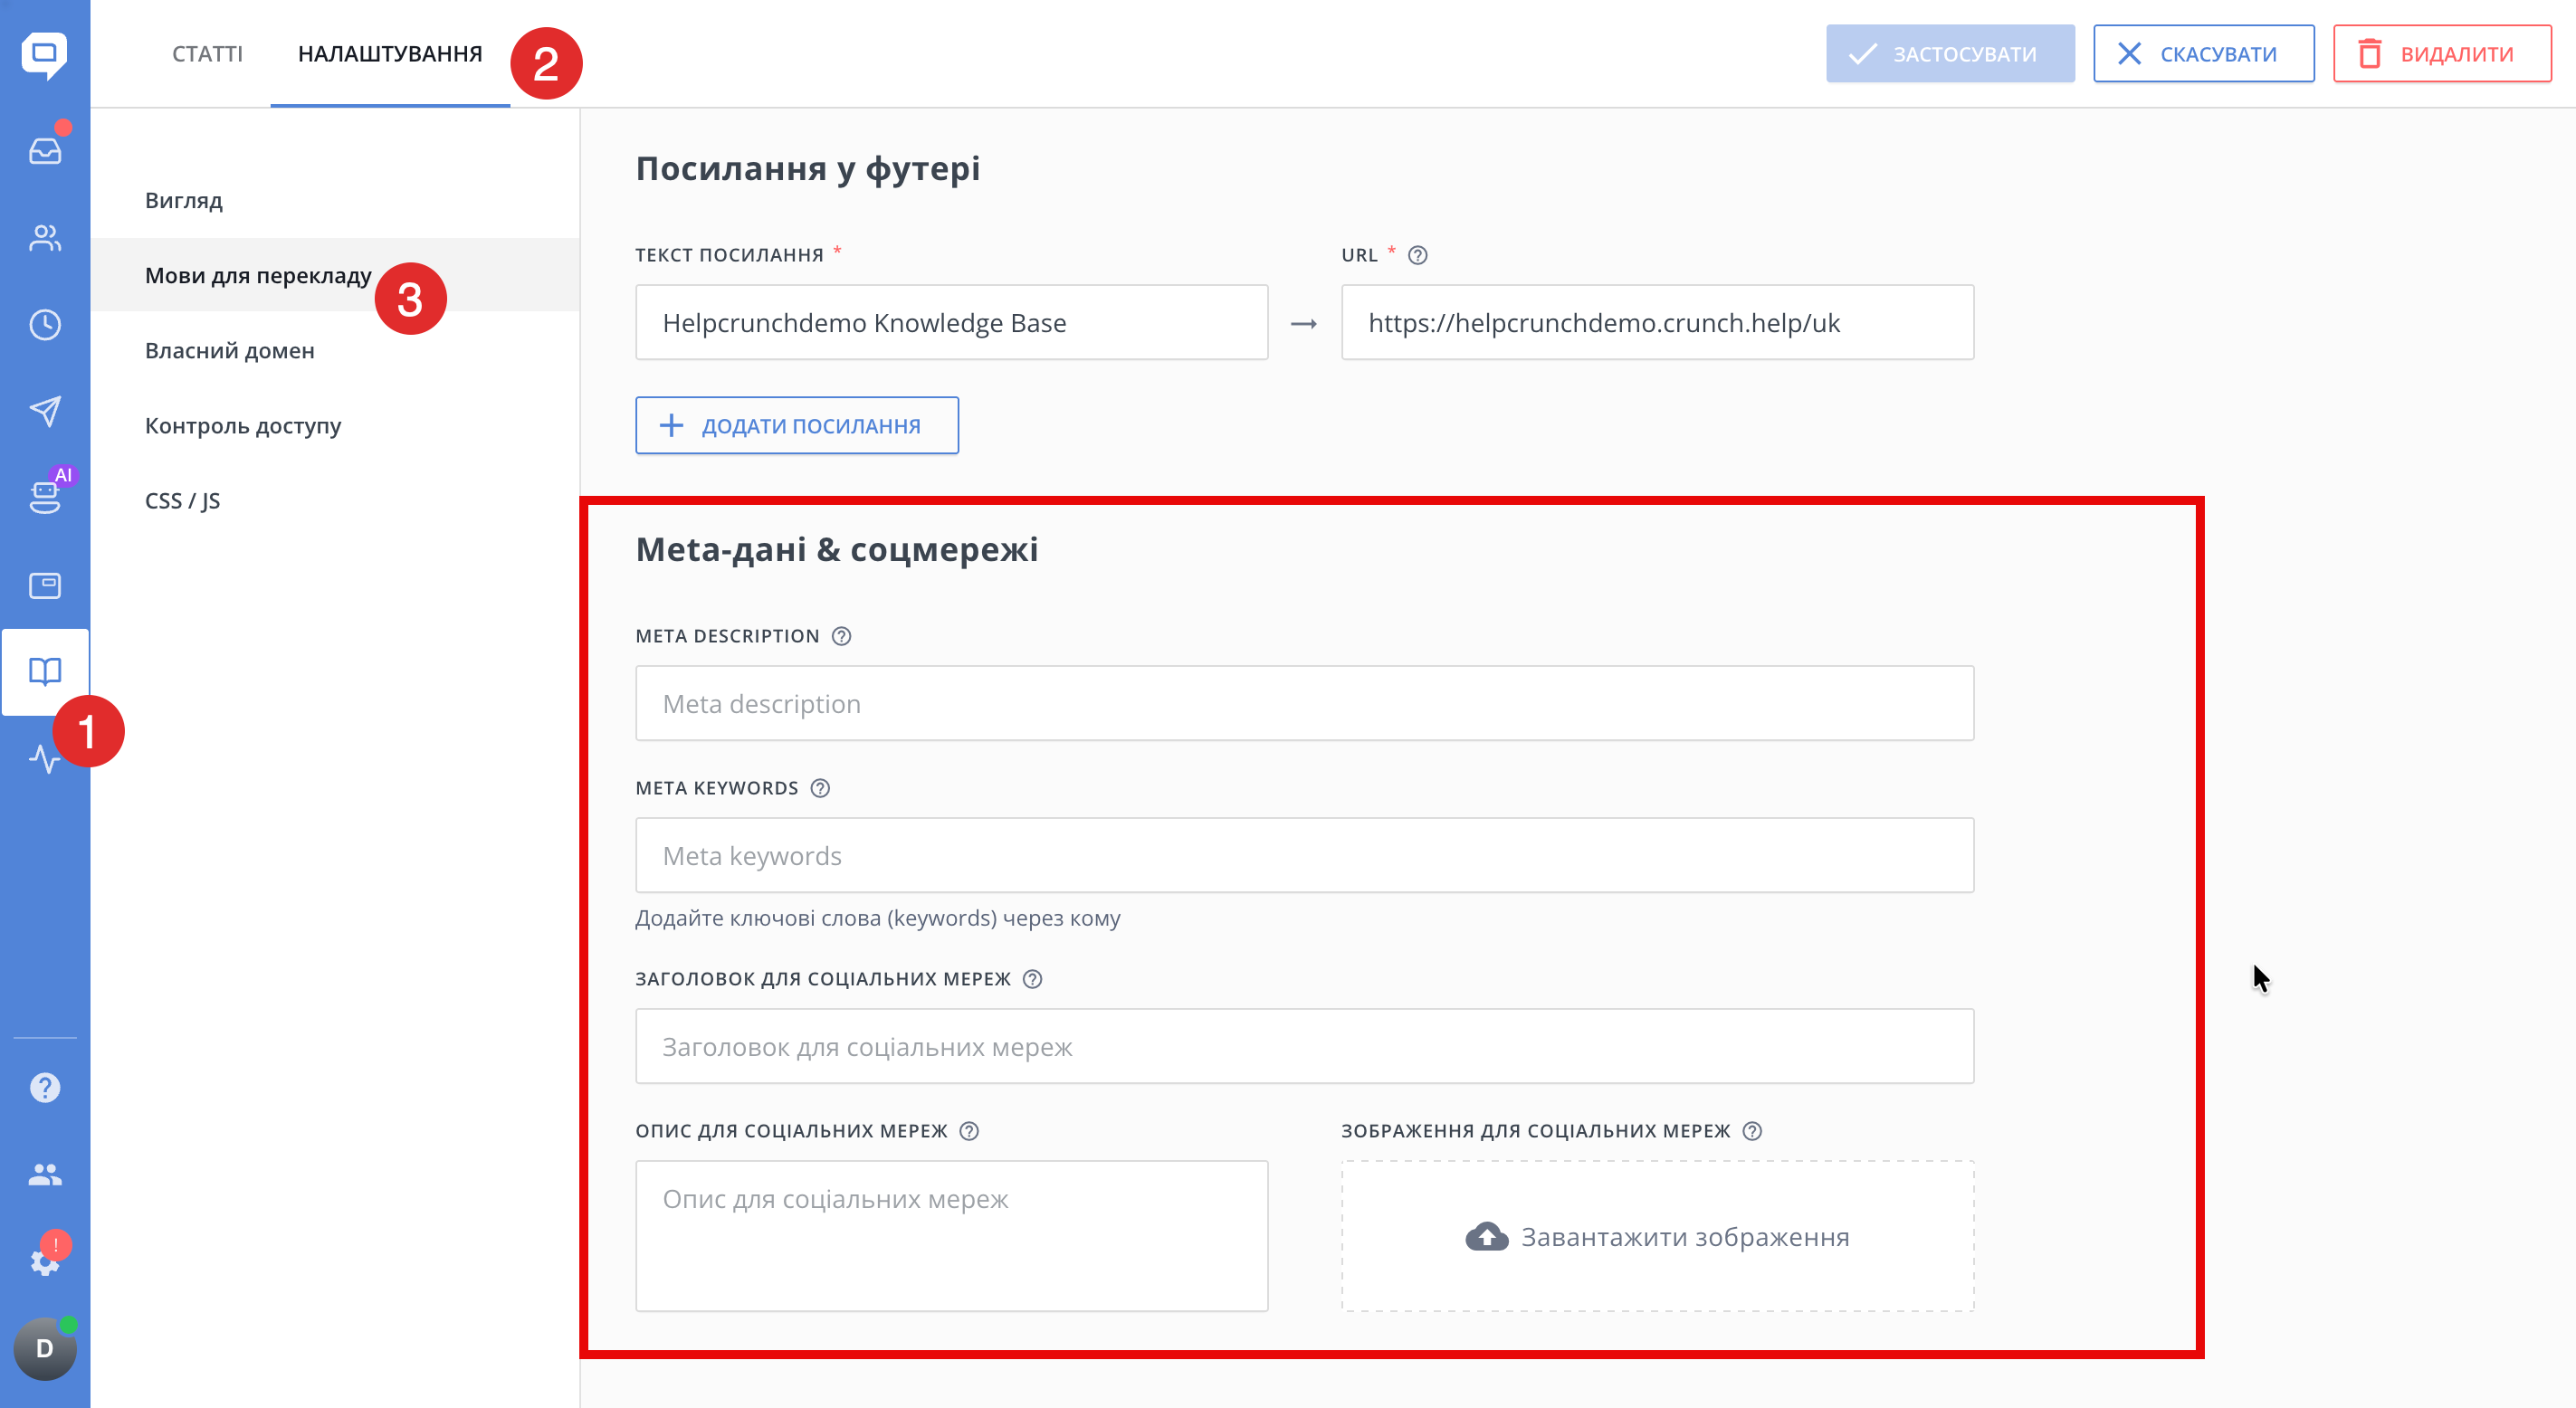Click the red Видалити button
The height and width of the screenshot is (1408, 2576).
(x=2441, y=54)
